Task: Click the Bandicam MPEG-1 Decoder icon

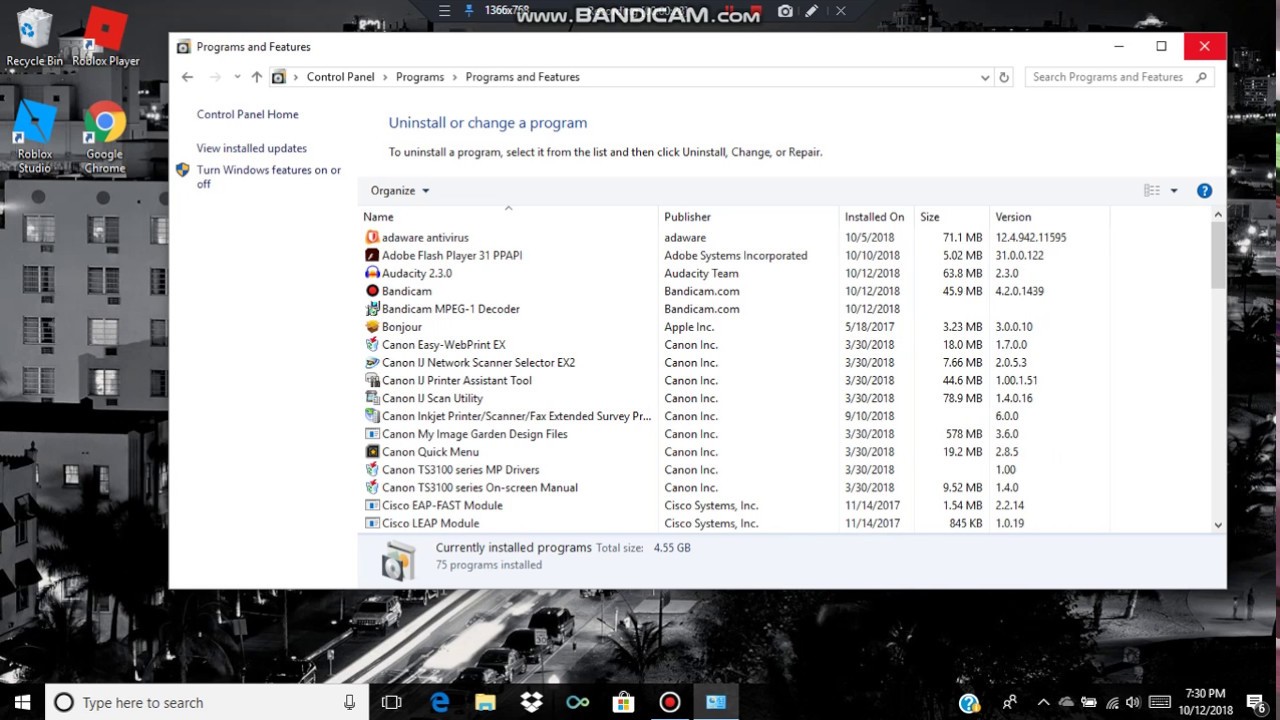Action: [372, 309]
